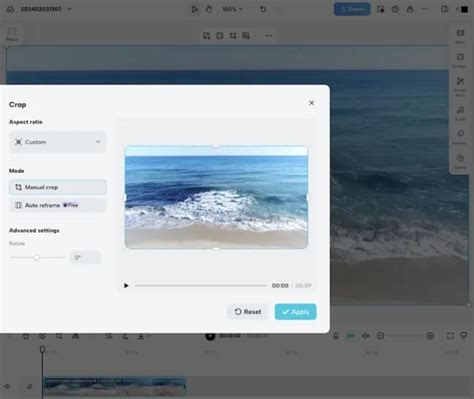Apply the crop changes
This screenshot has height=399, width=474.
coord(295,312)
